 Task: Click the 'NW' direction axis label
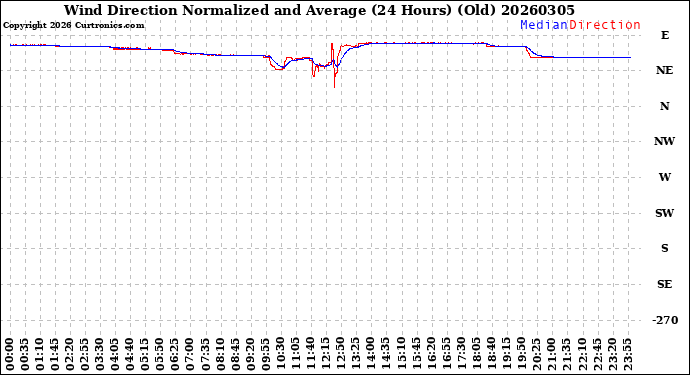[x=664, y=141]
